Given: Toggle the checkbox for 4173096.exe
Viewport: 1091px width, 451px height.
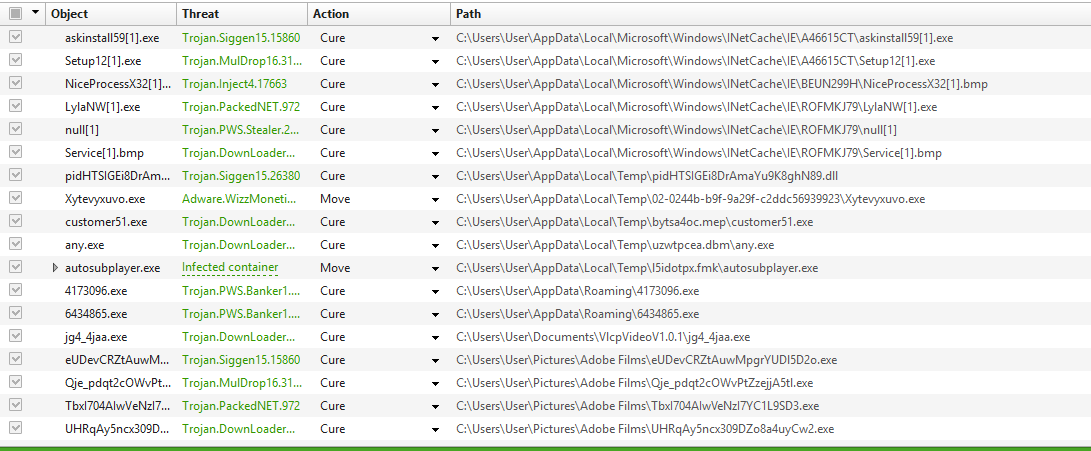Looking at the screenshot, I should (x=15, y=291).
